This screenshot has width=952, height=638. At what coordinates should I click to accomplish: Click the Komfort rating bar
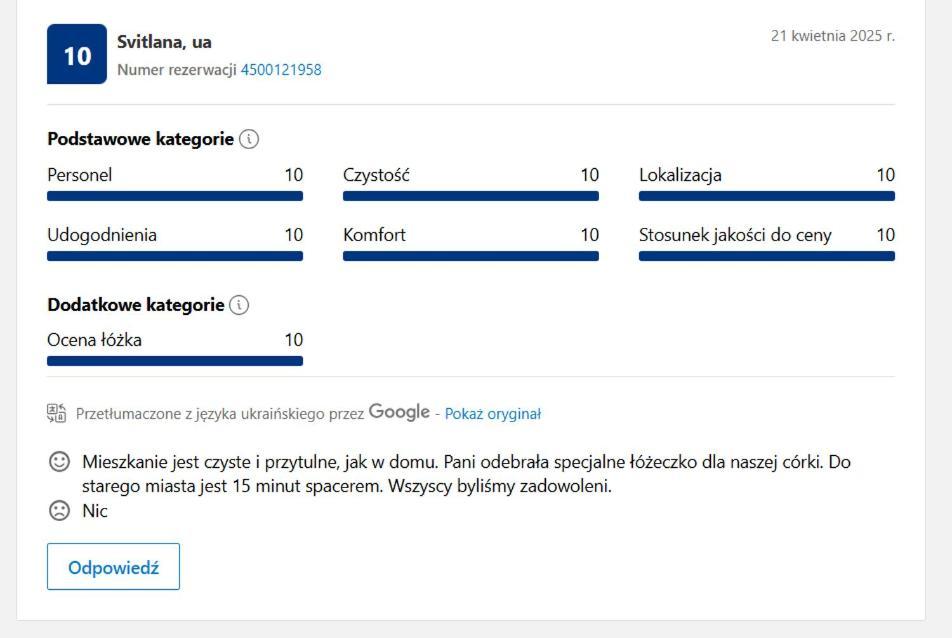pyautogui.click(x=471, y=256)
